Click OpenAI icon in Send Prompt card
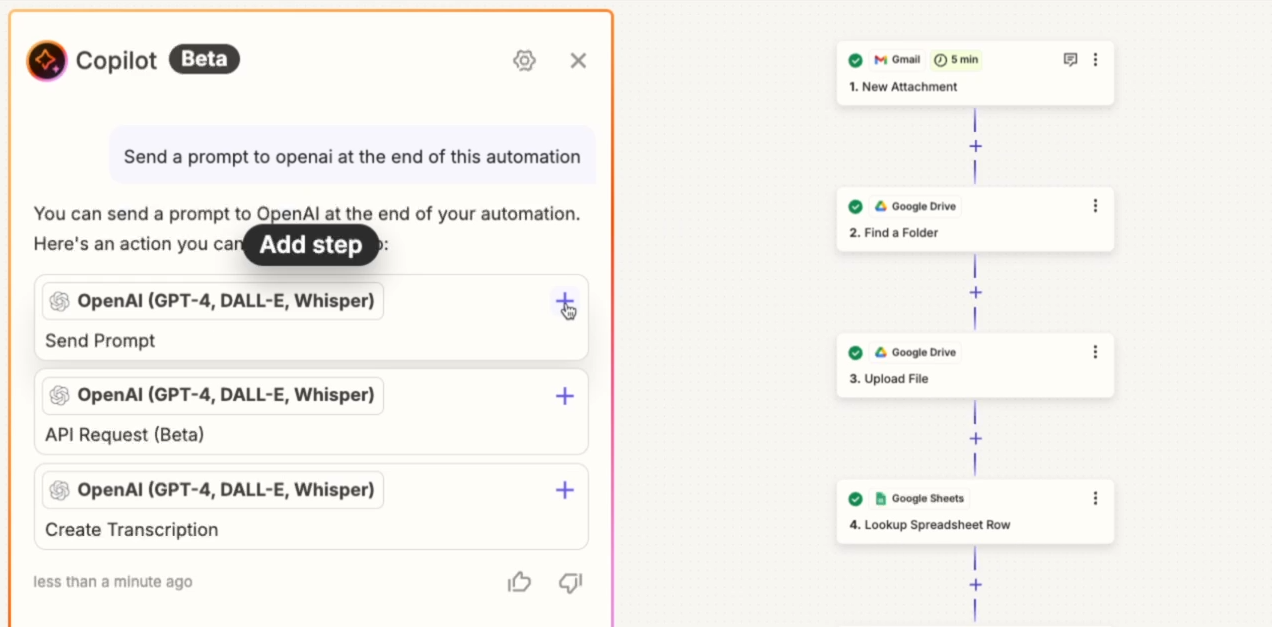The width and height of the screenshot is (1272, 627). 60,301
